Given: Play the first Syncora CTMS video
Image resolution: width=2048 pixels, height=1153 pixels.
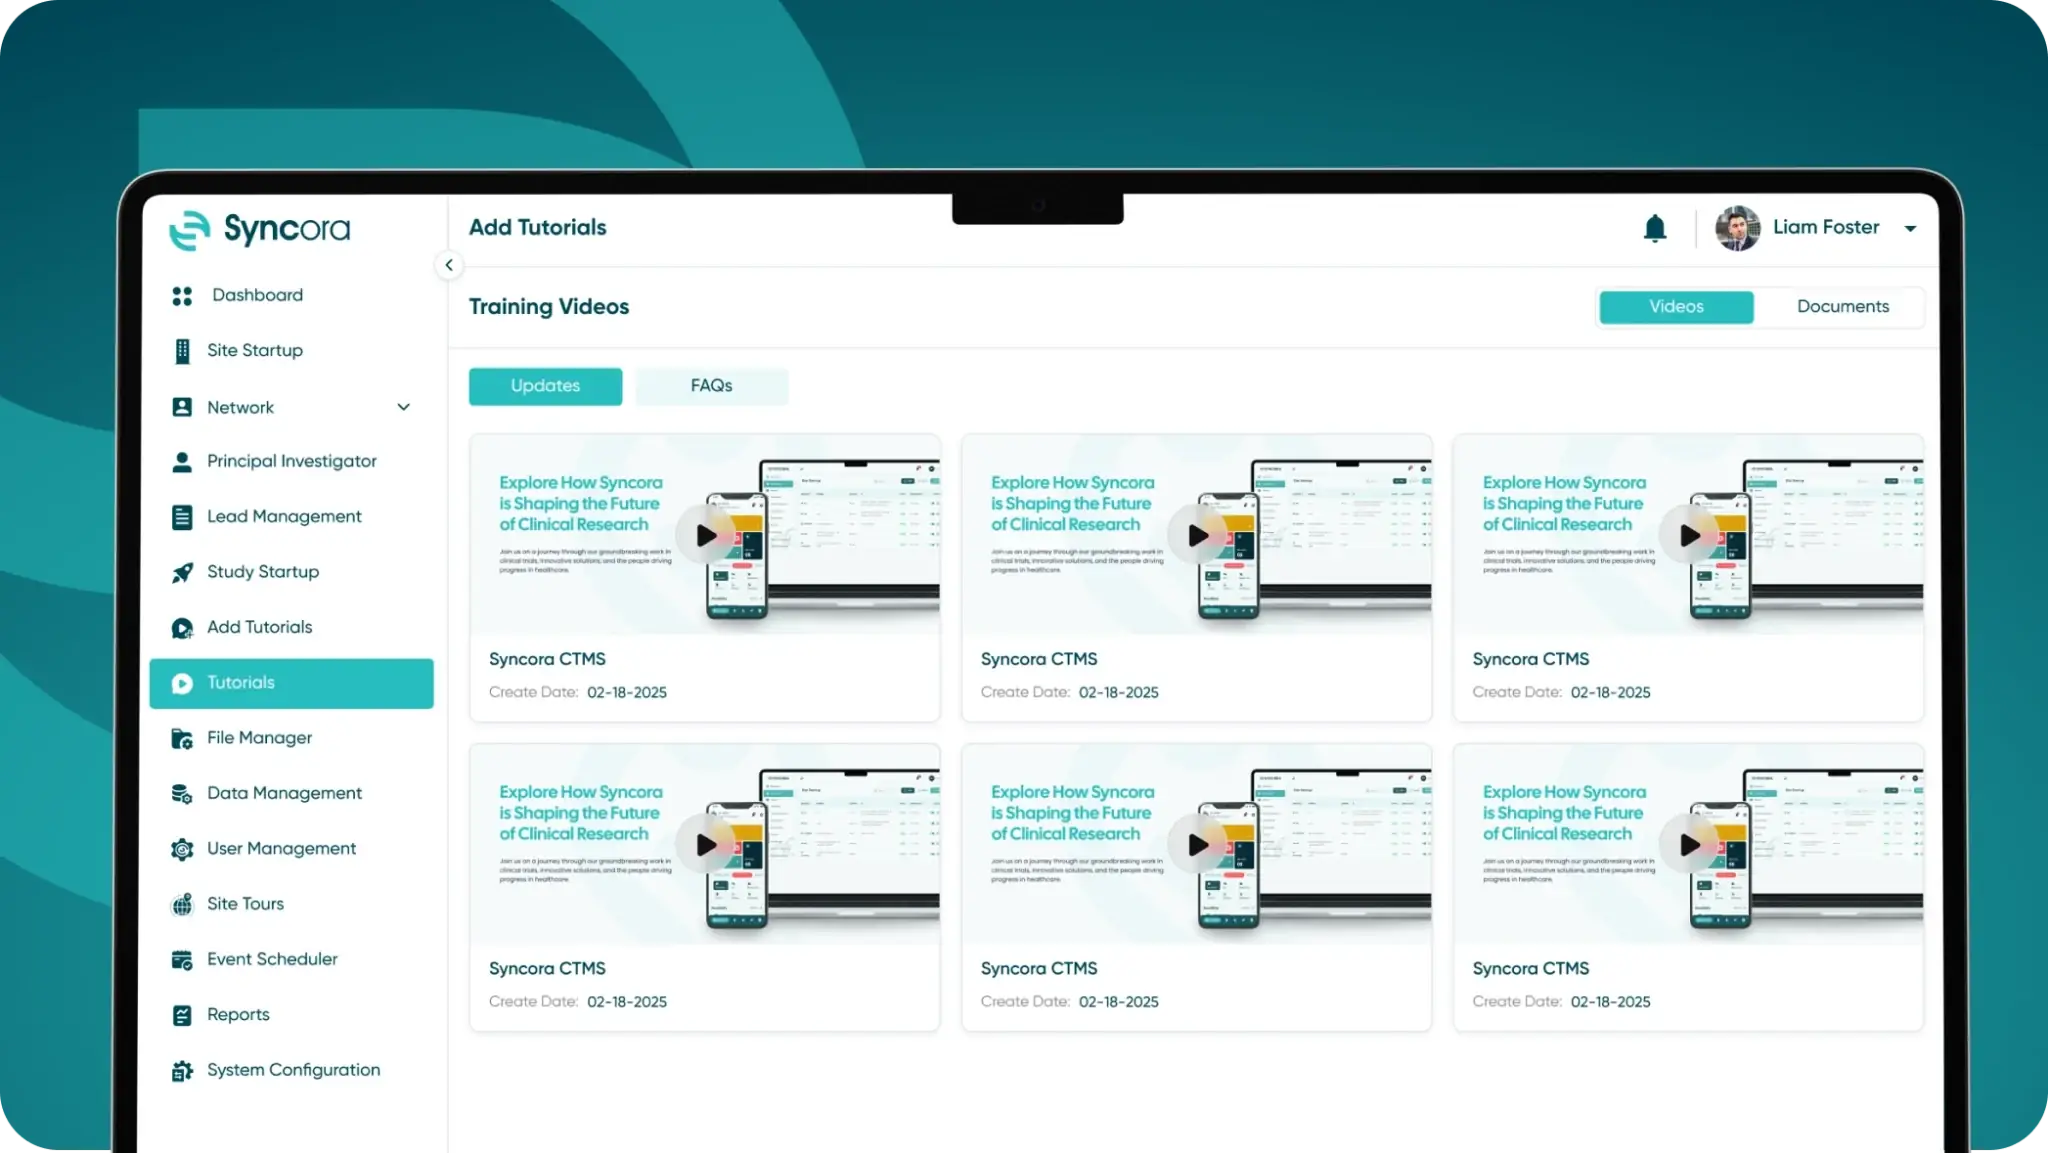Looking at the screenshot, I should pos(705,535).
